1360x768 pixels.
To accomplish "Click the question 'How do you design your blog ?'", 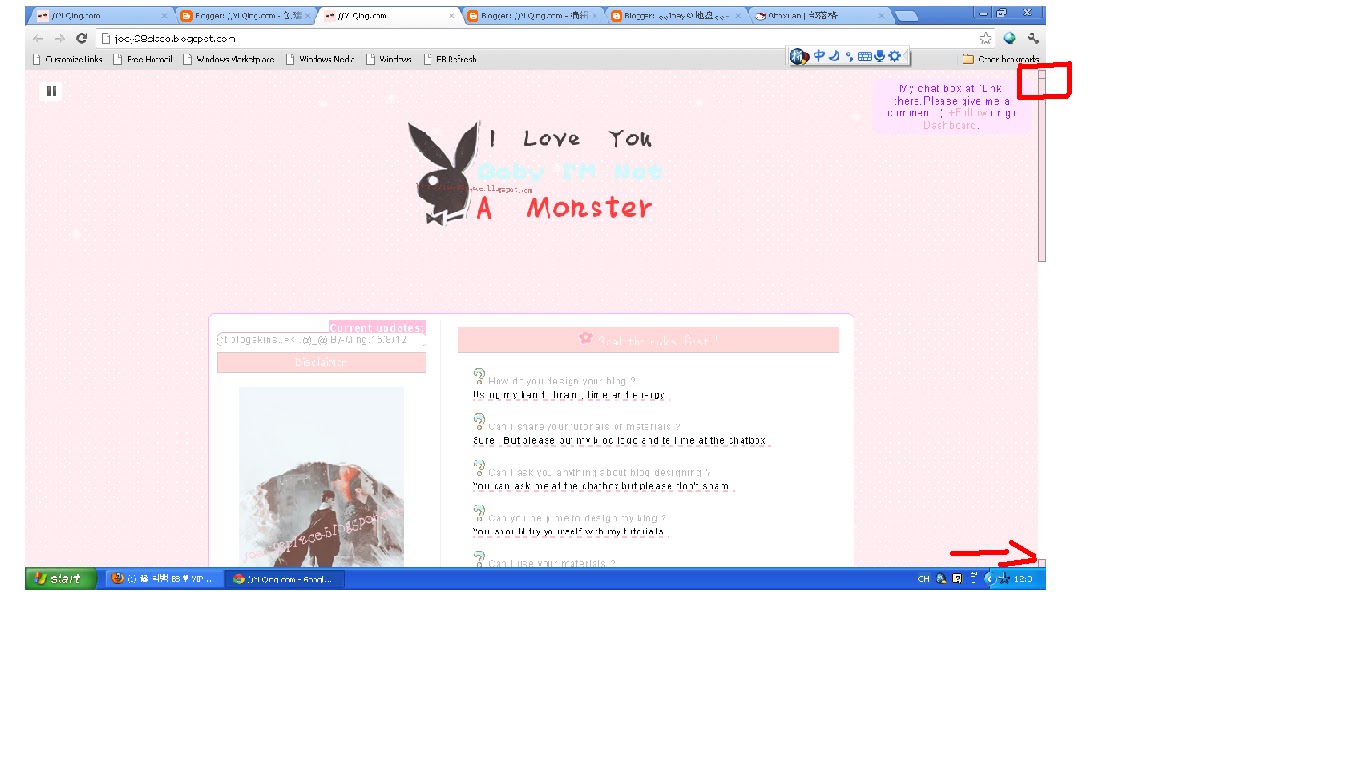I will point(562,381).
